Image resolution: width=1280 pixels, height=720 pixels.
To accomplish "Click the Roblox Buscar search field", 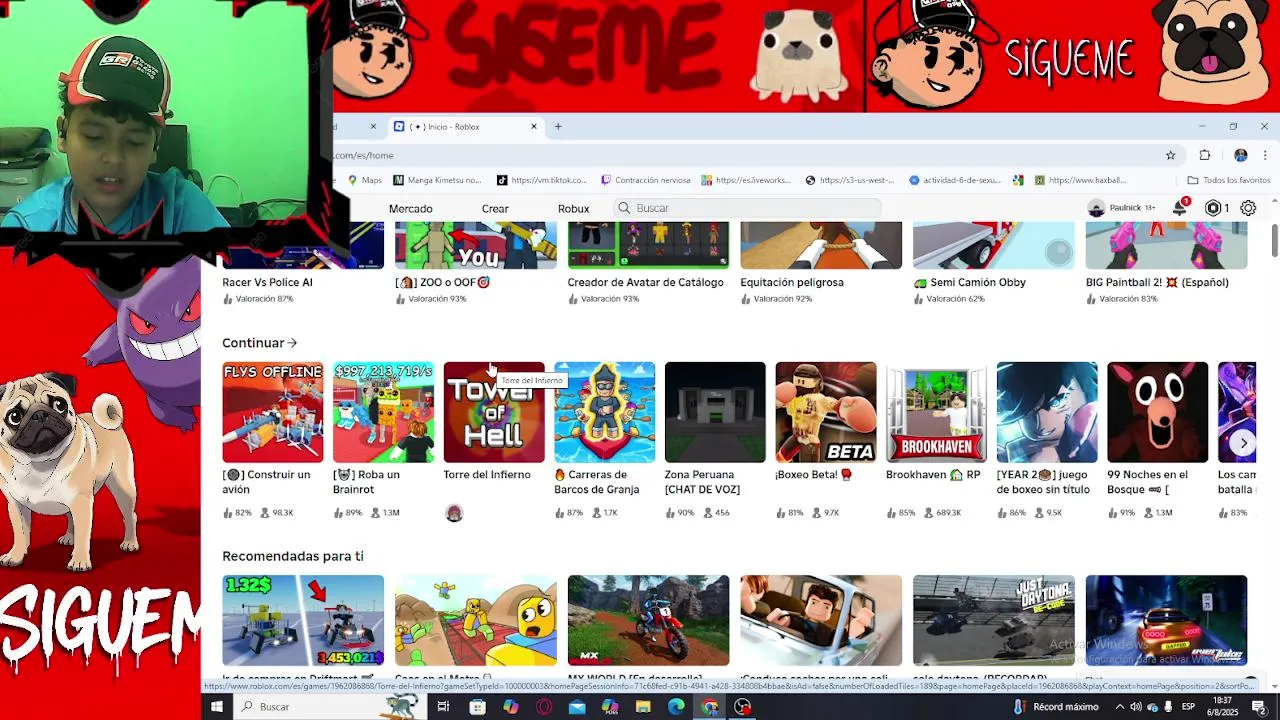I will (747, 208).
